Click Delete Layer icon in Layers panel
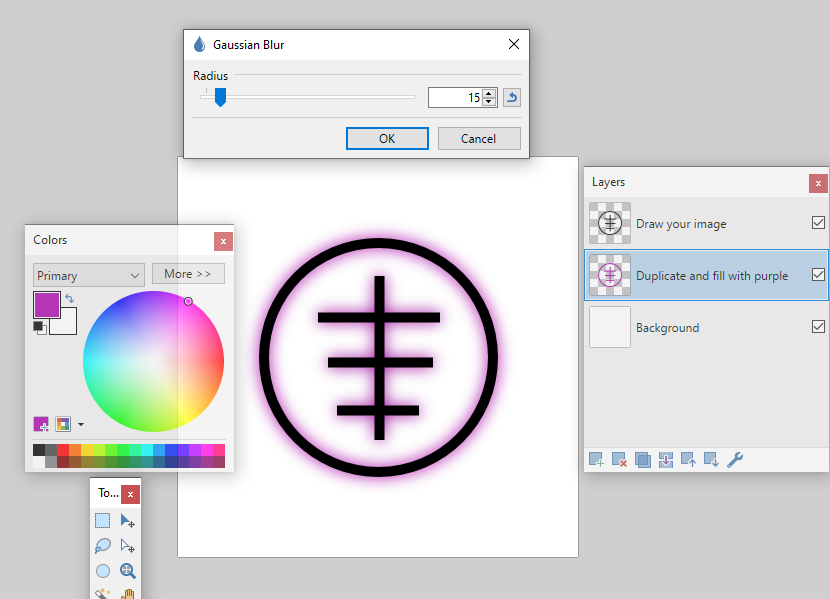This screenshot has width=830, height=599. pos(619,460)
